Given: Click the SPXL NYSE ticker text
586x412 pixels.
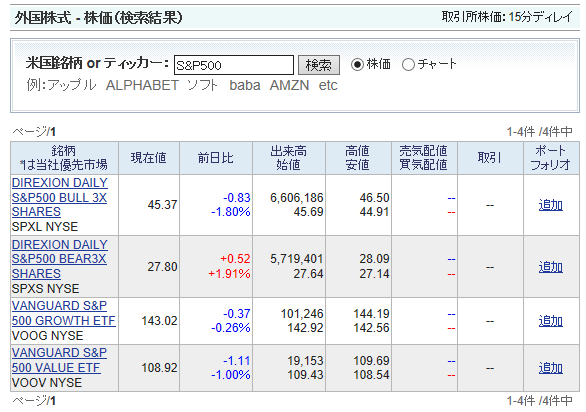Looking at the screenshot, I should pos(45,227).
